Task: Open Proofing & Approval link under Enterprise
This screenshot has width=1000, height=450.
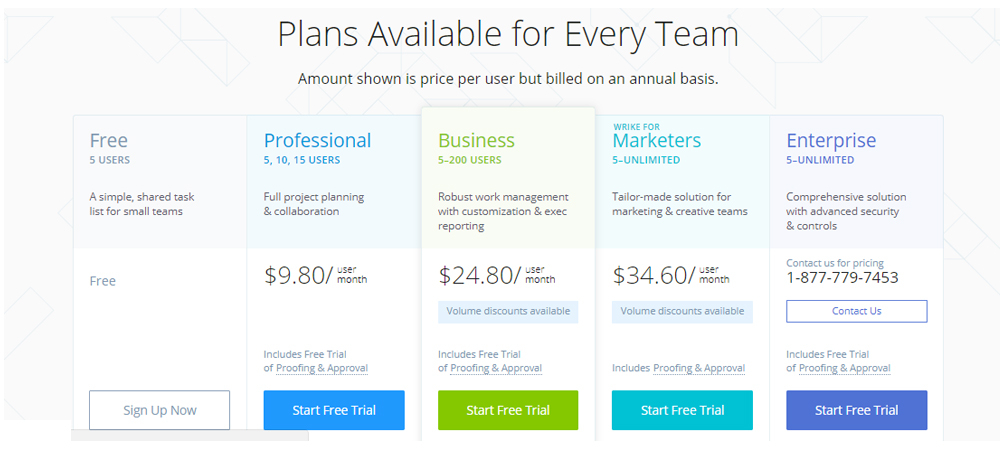Action: (x=844, y=368)
